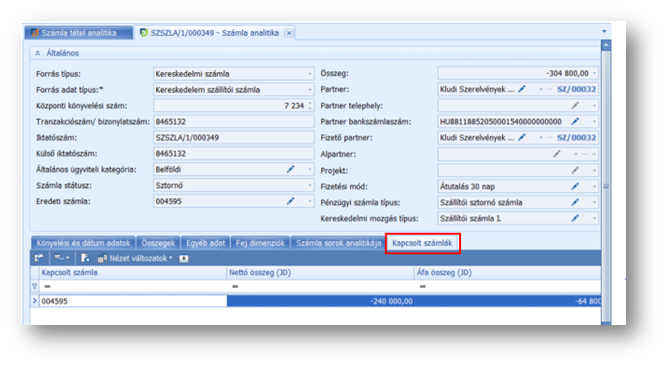Viewport: 668px width, 367px height.
Task: Open the Forrás típus dropdown
Action: click(310, 74)
